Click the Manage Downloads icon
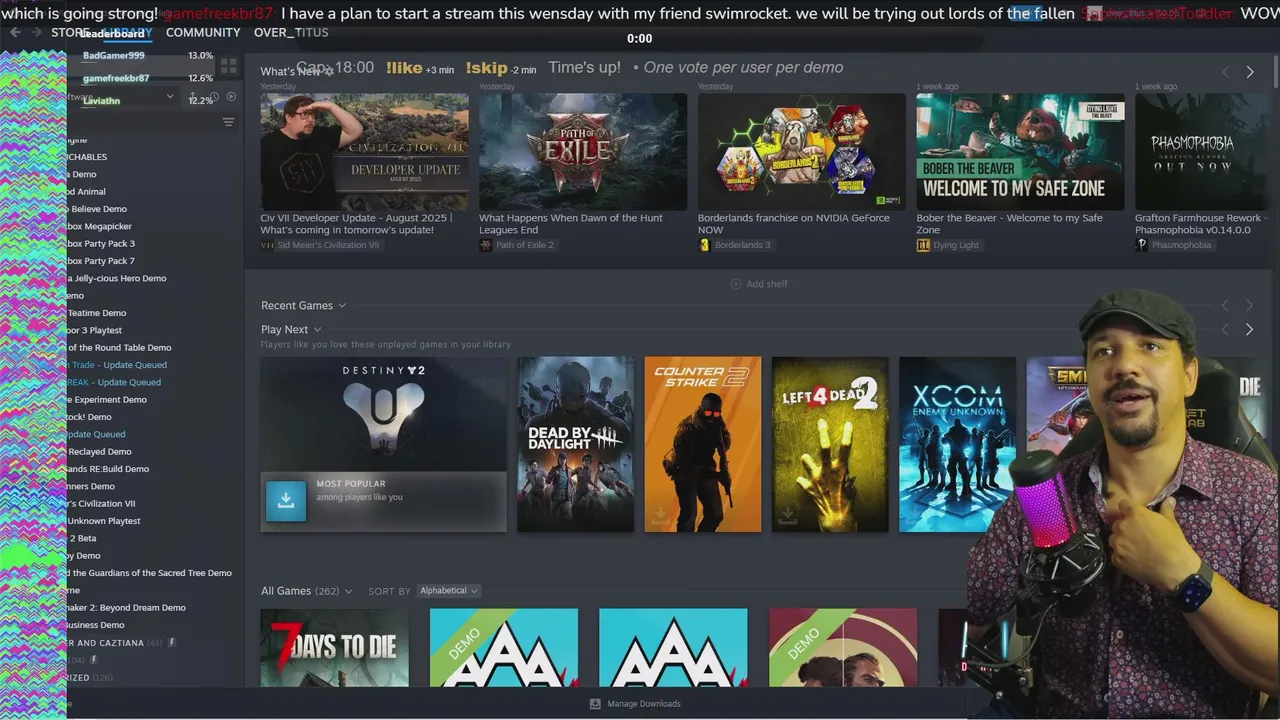Viewport: 1280px width, 720px height. [595, 704]
